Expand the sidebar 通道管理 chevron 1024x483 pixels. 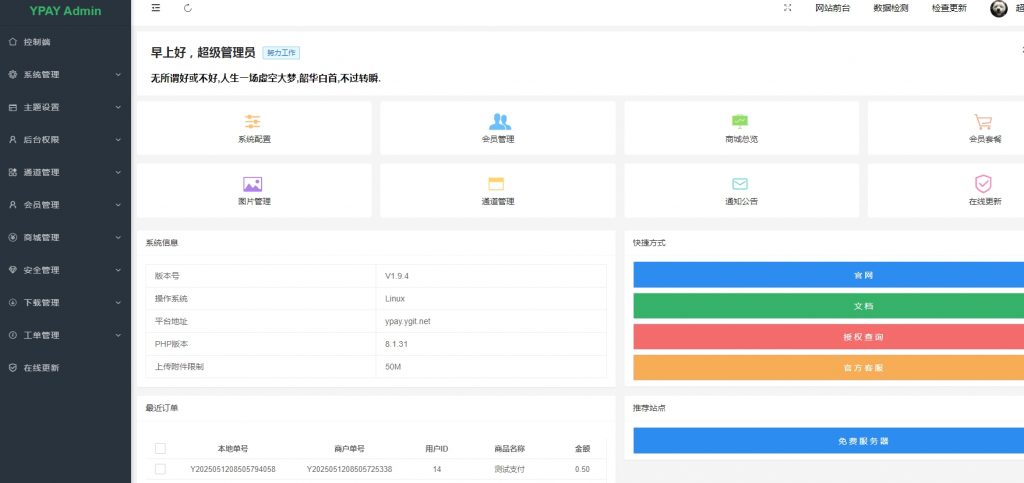click(118, 172)
